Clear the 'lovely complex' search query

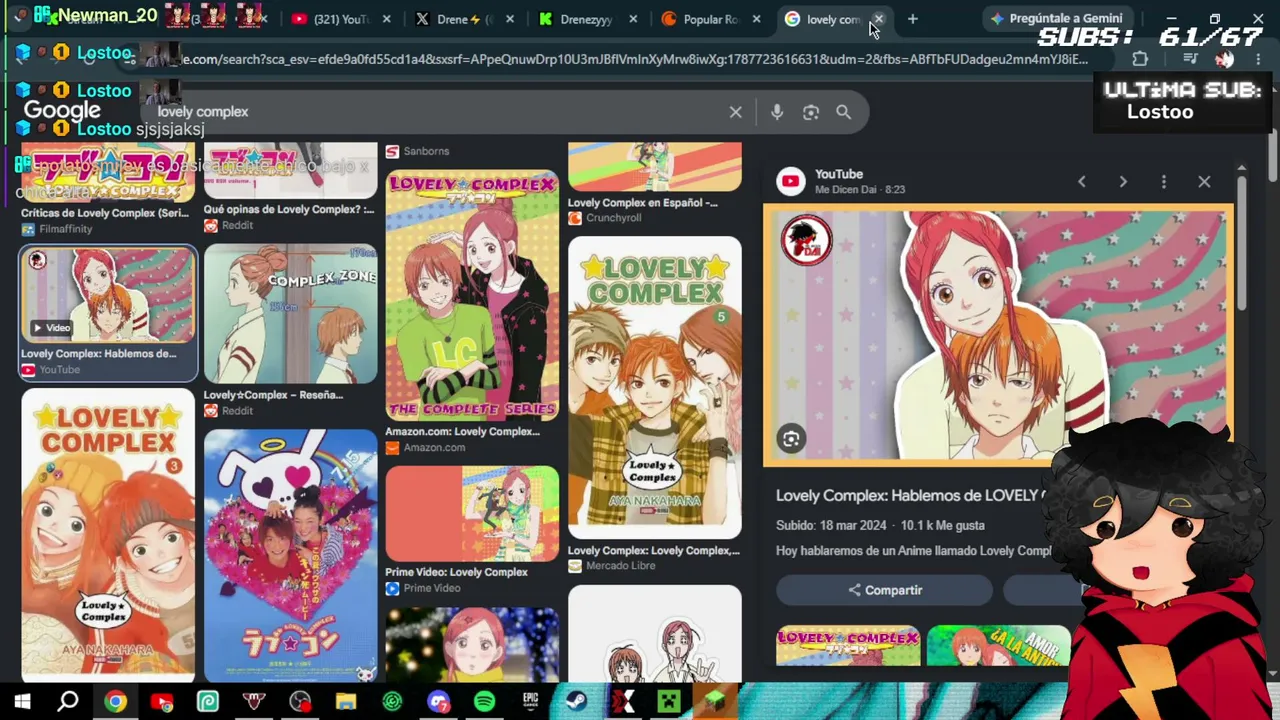tap(735, 112)
